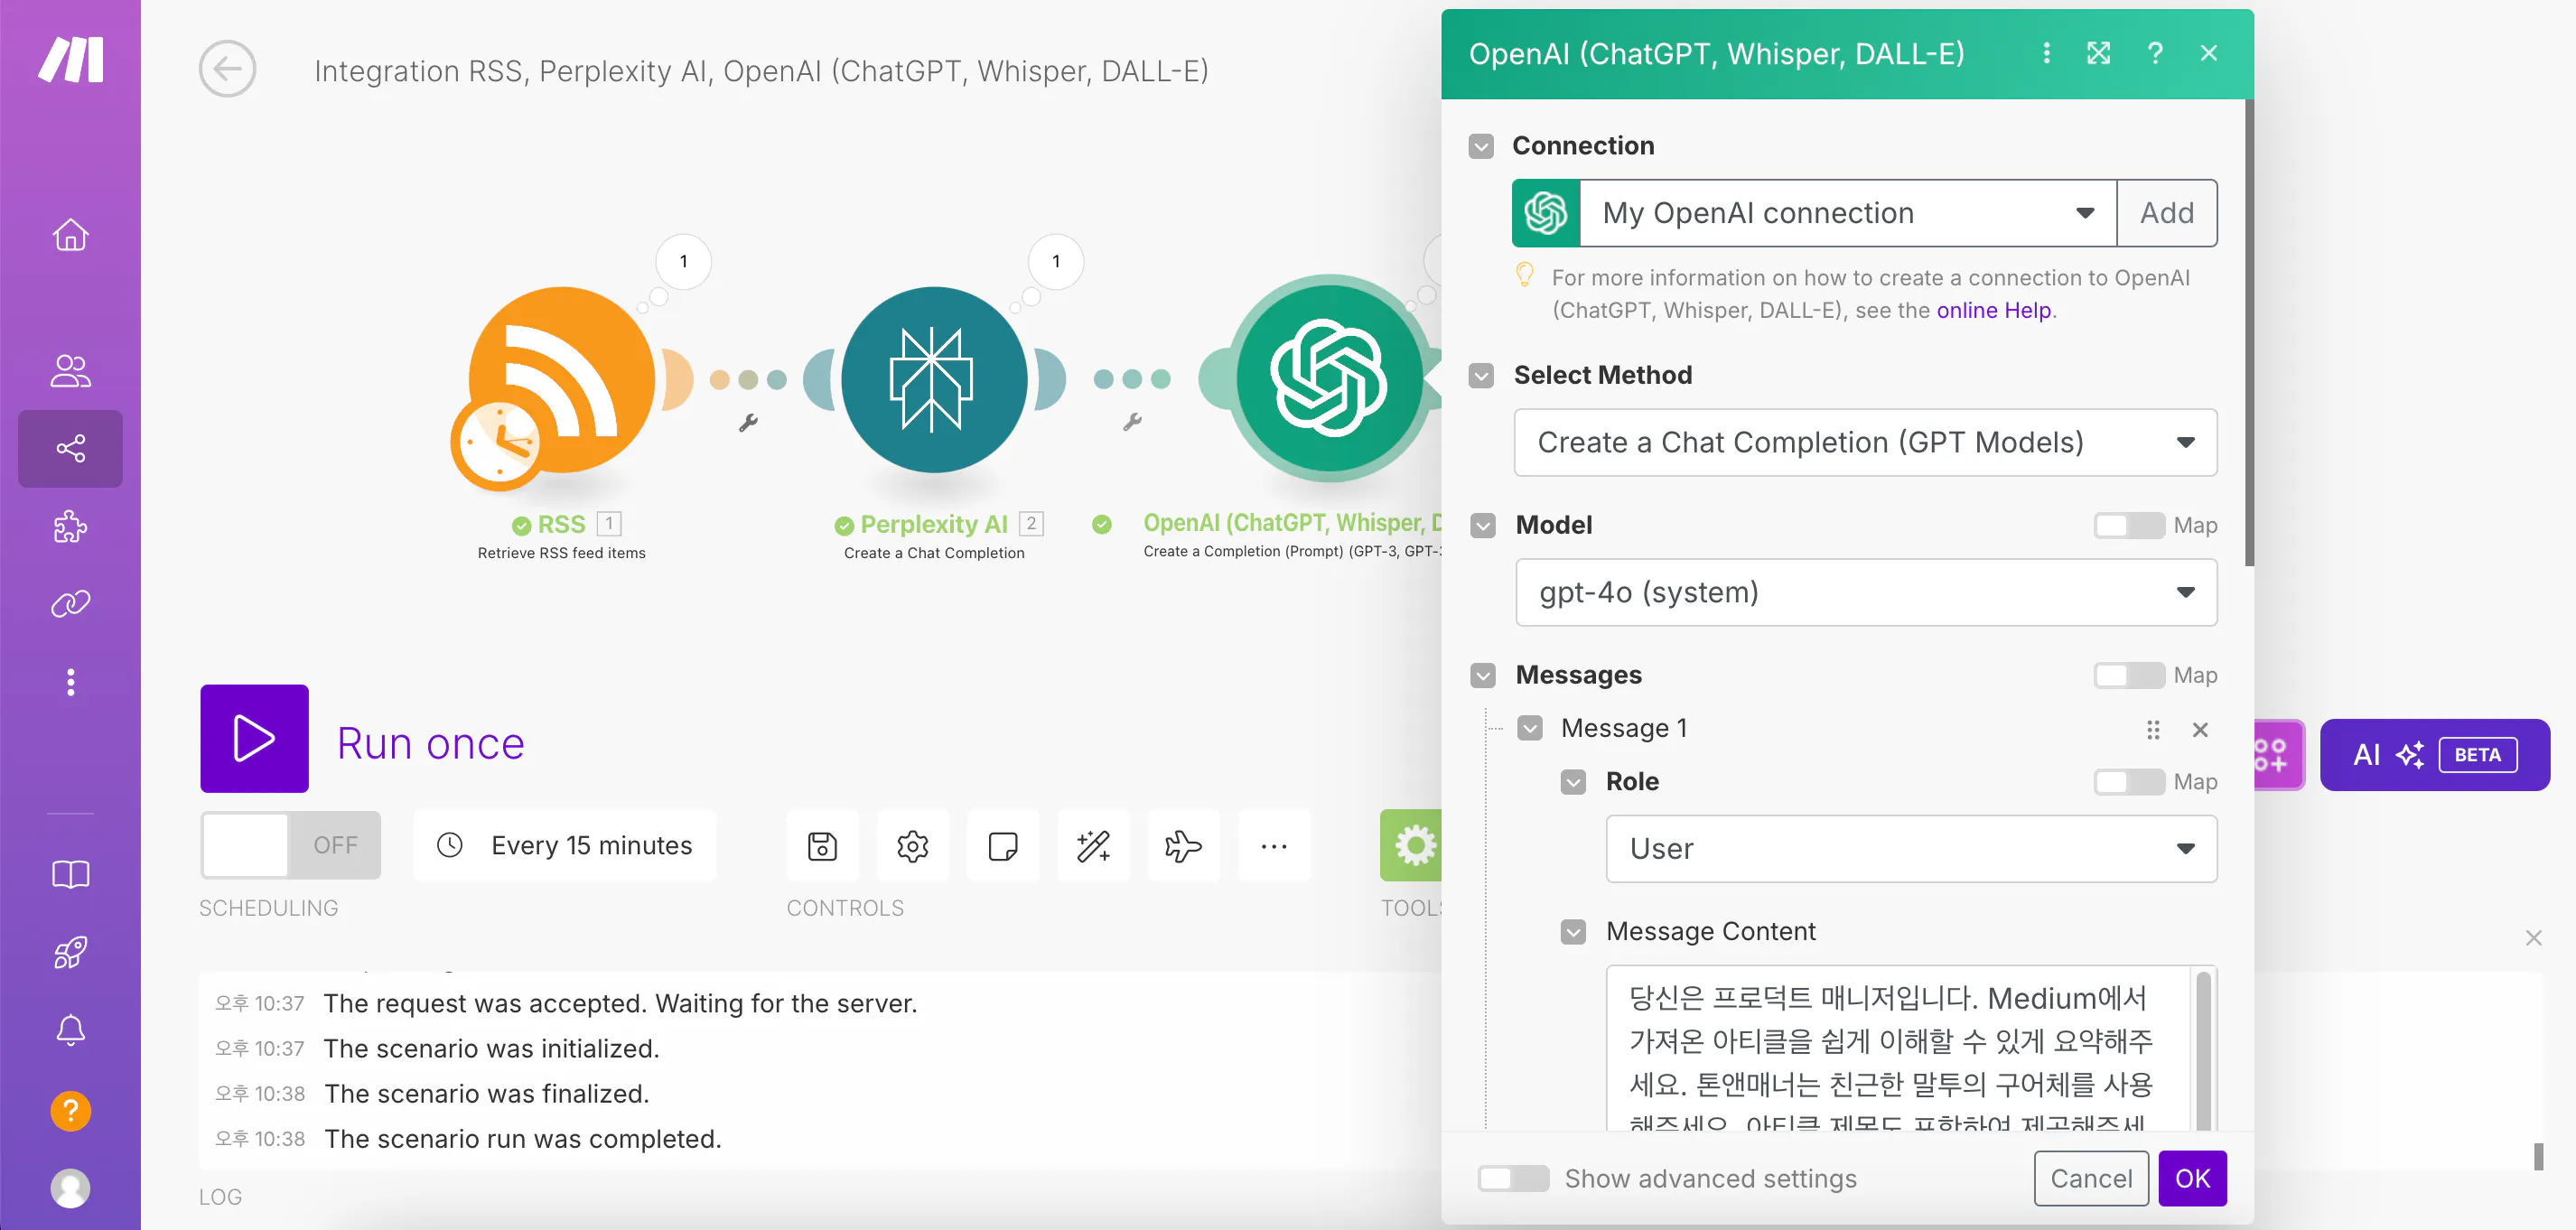Open the RSS module's output bubble 1
The image size is (2576, 1230).
(x=684, y=262)
